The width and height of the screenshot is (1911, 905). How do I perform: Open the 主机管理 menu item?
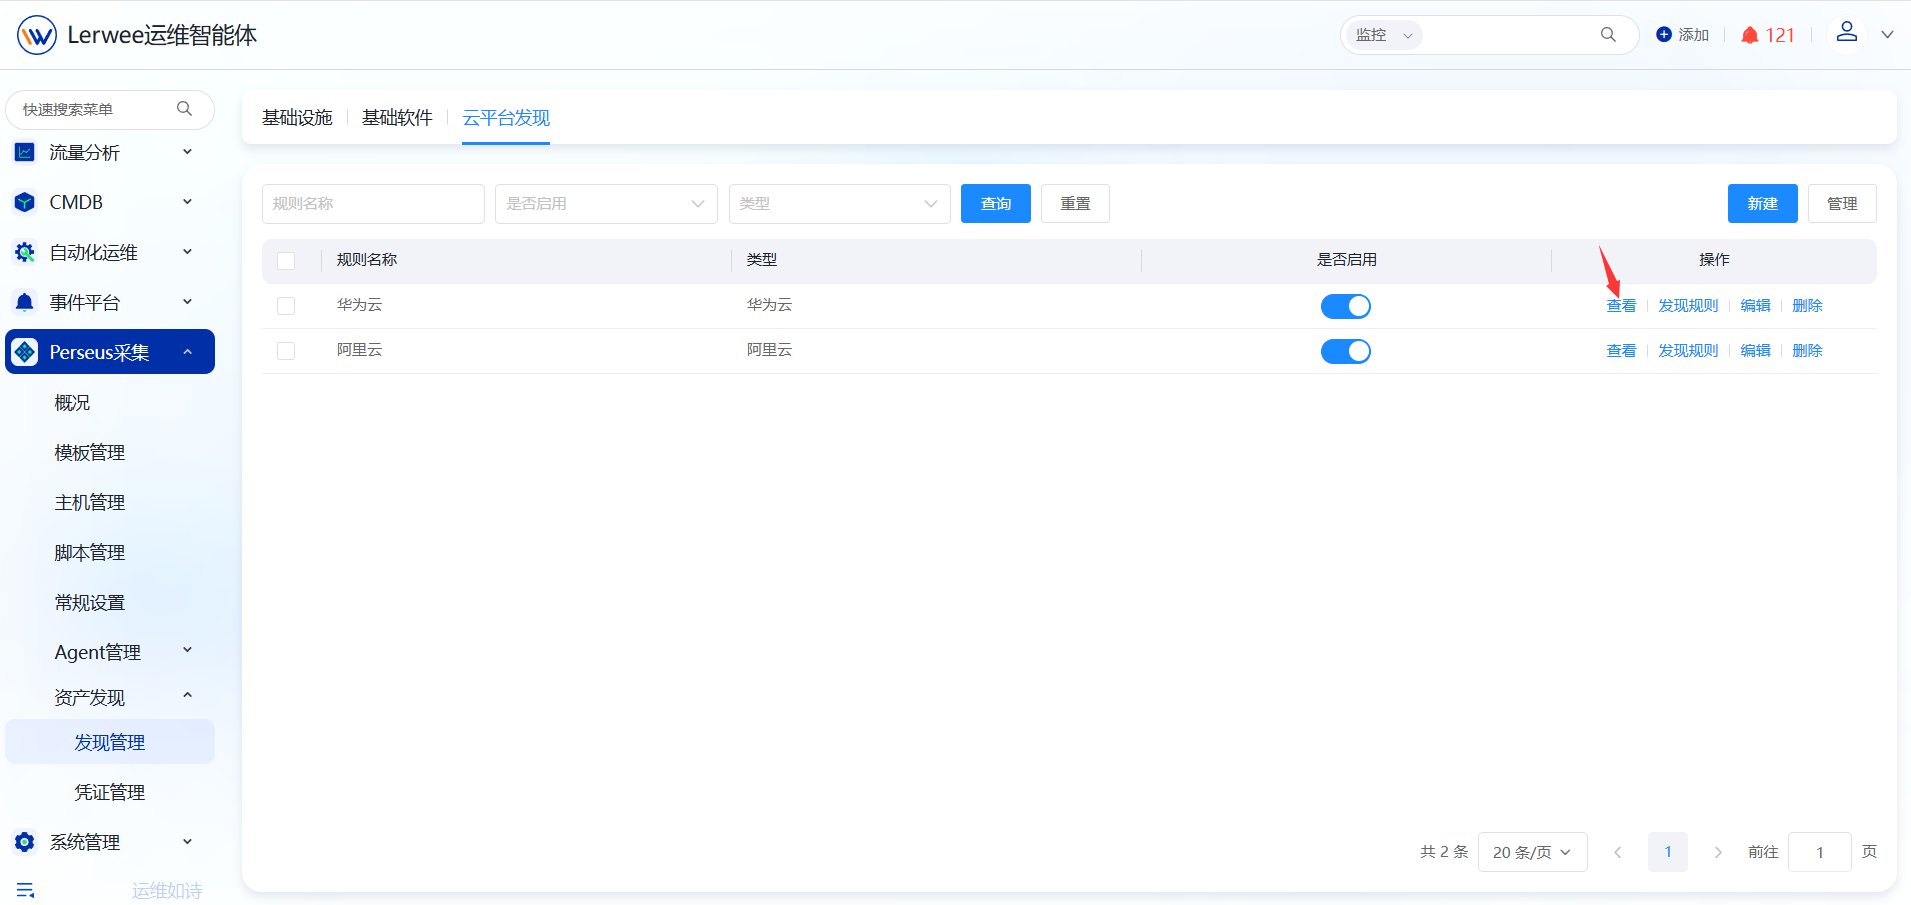point(90,503)
